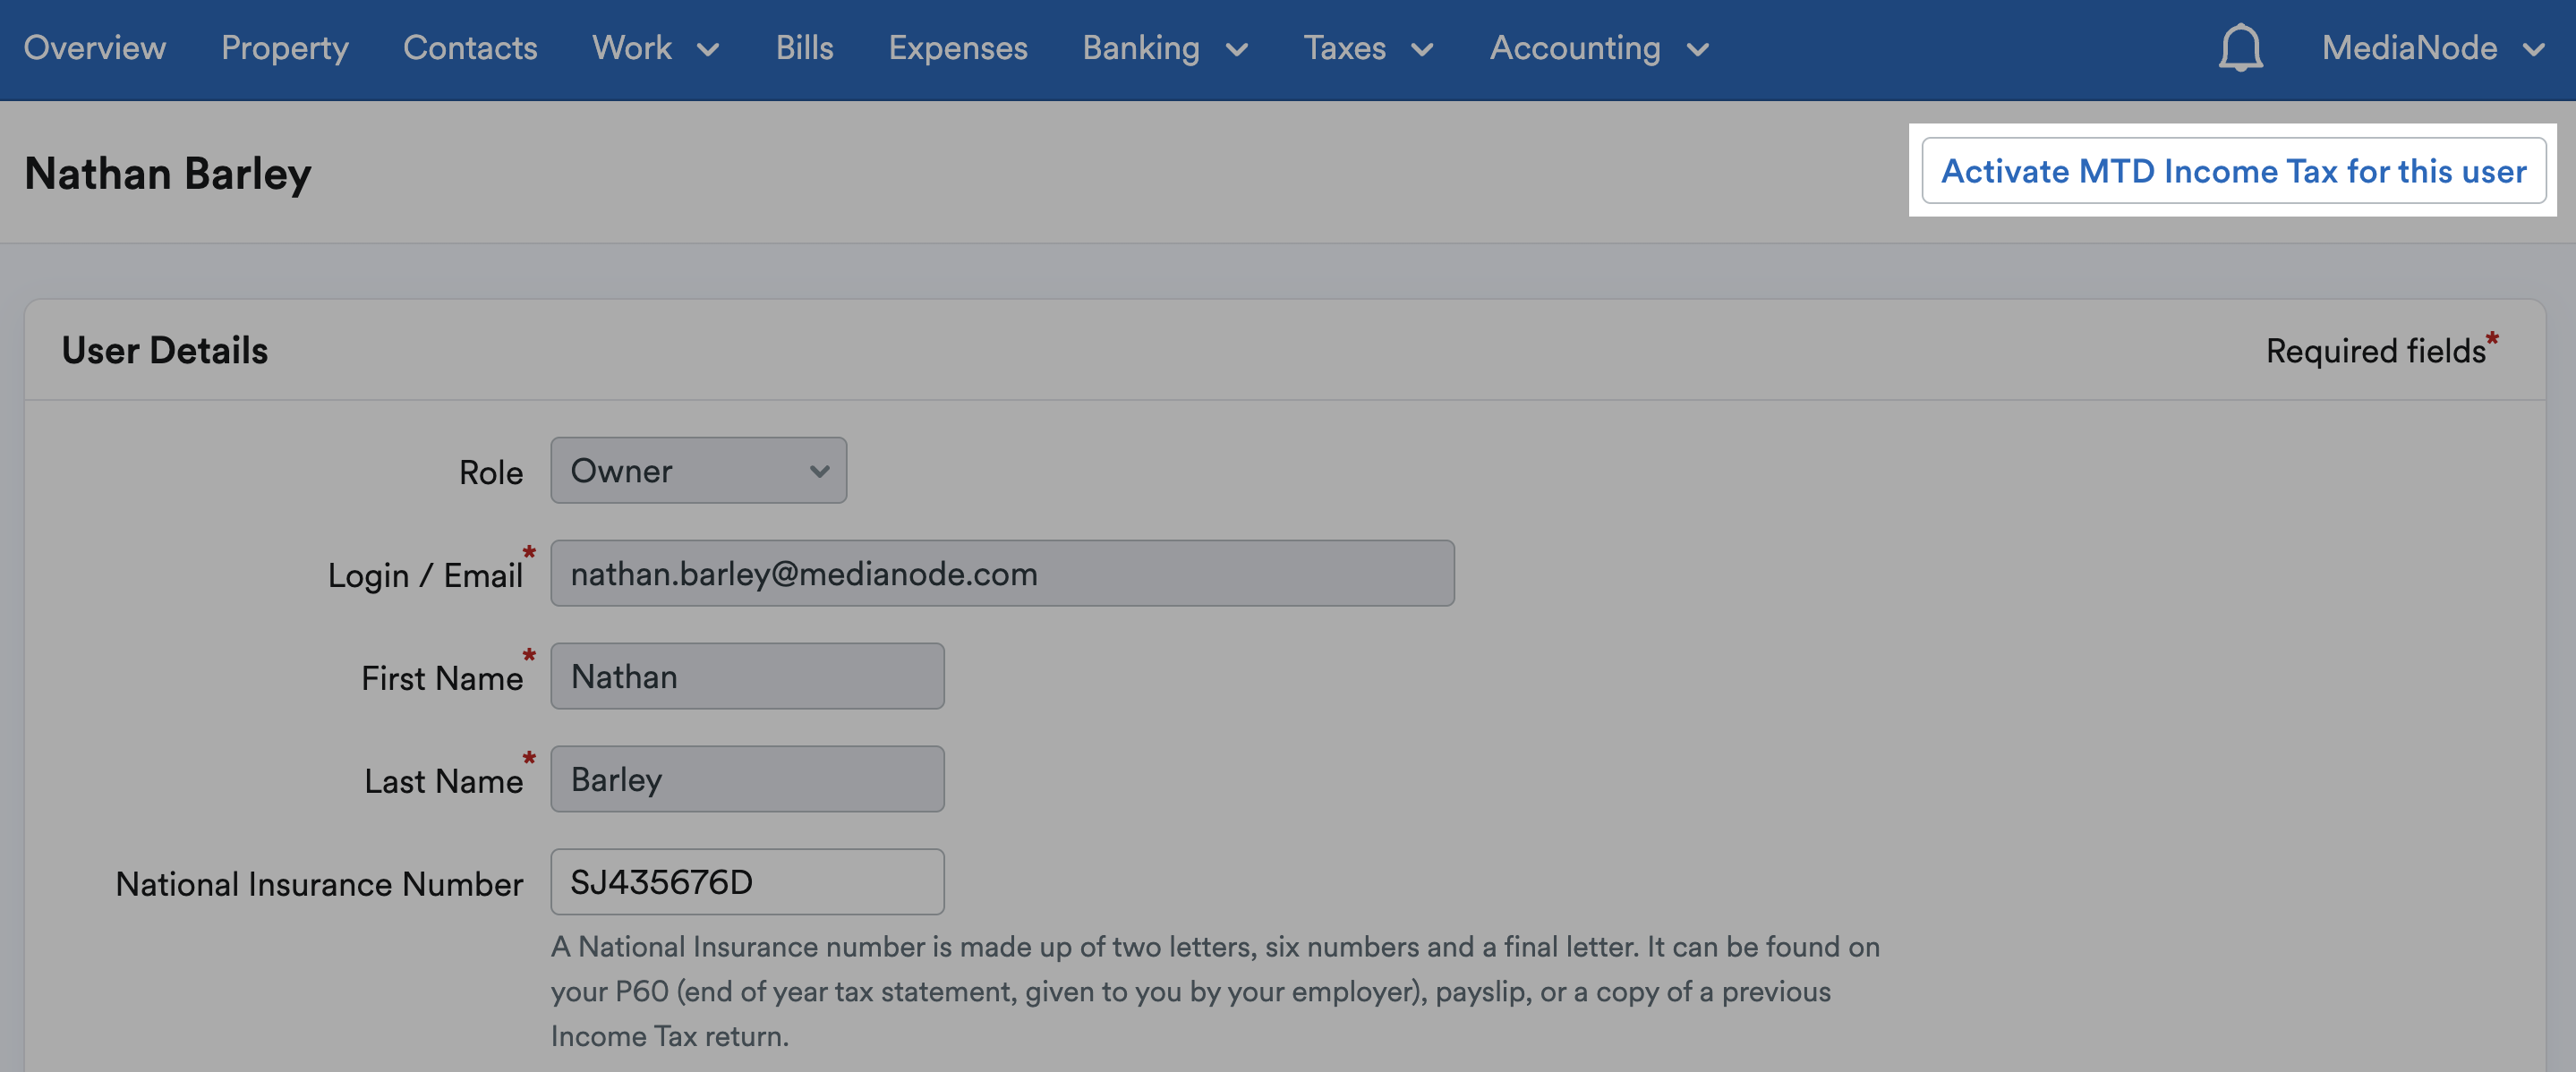Click the National Insurance Number label

click(x=319, y=884)
